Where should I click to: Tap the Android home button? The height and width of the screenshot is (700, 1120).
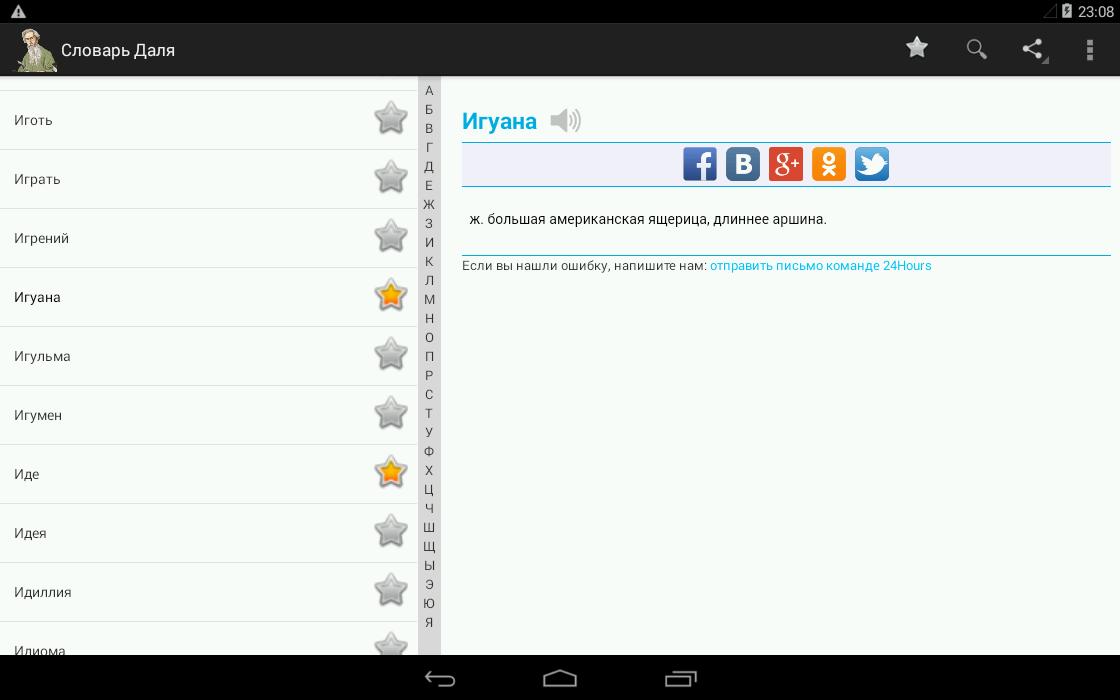pyautogui.click(x=560, y=678)
